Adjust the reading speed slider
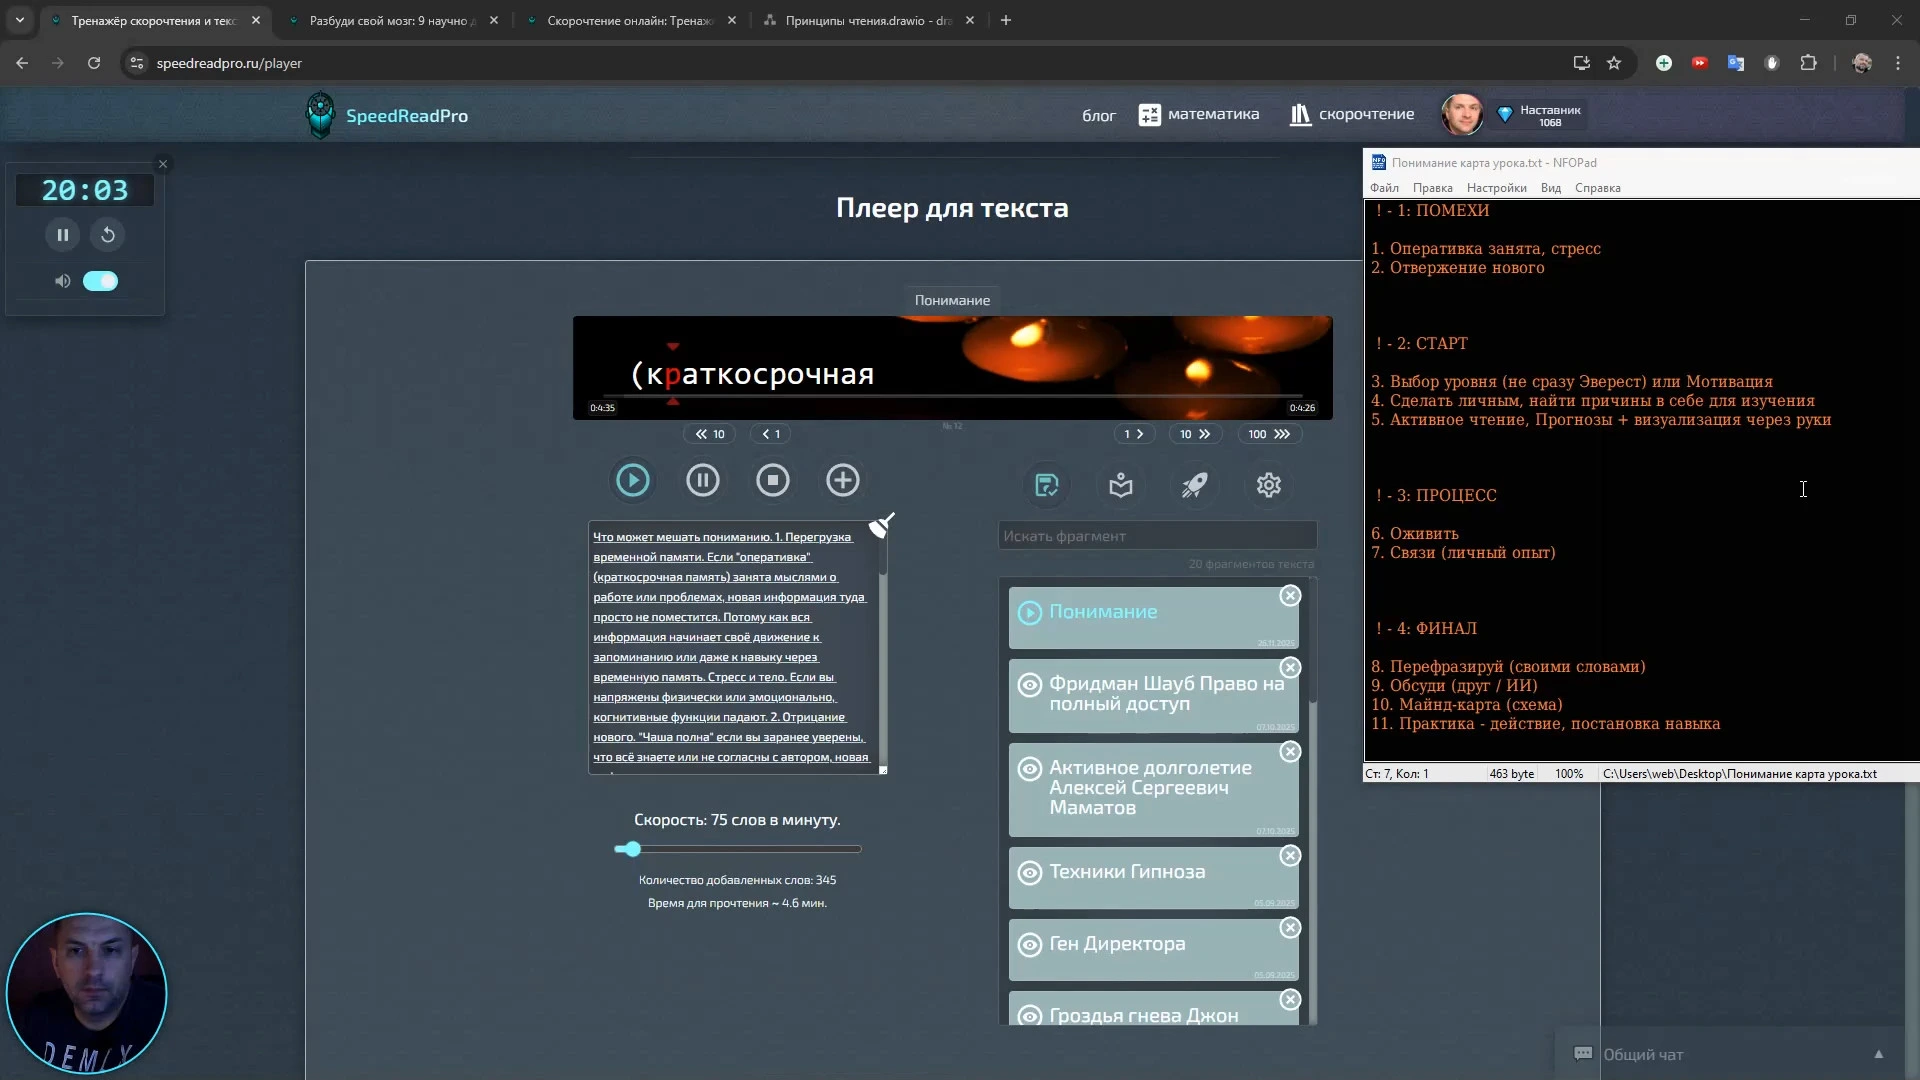Screen dimensions: 1920x1080 click(x=738, y=849)
